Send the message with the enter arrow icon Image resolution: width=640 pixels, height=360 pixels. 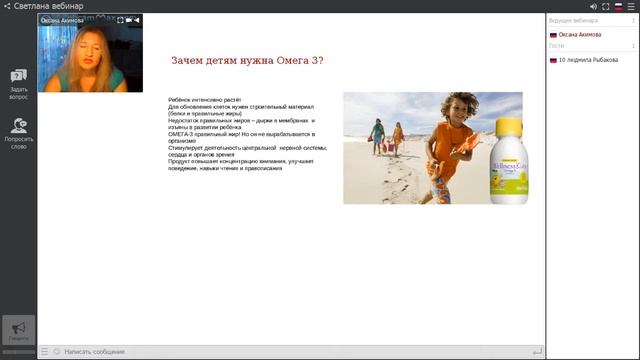click(x=538, y=351)
